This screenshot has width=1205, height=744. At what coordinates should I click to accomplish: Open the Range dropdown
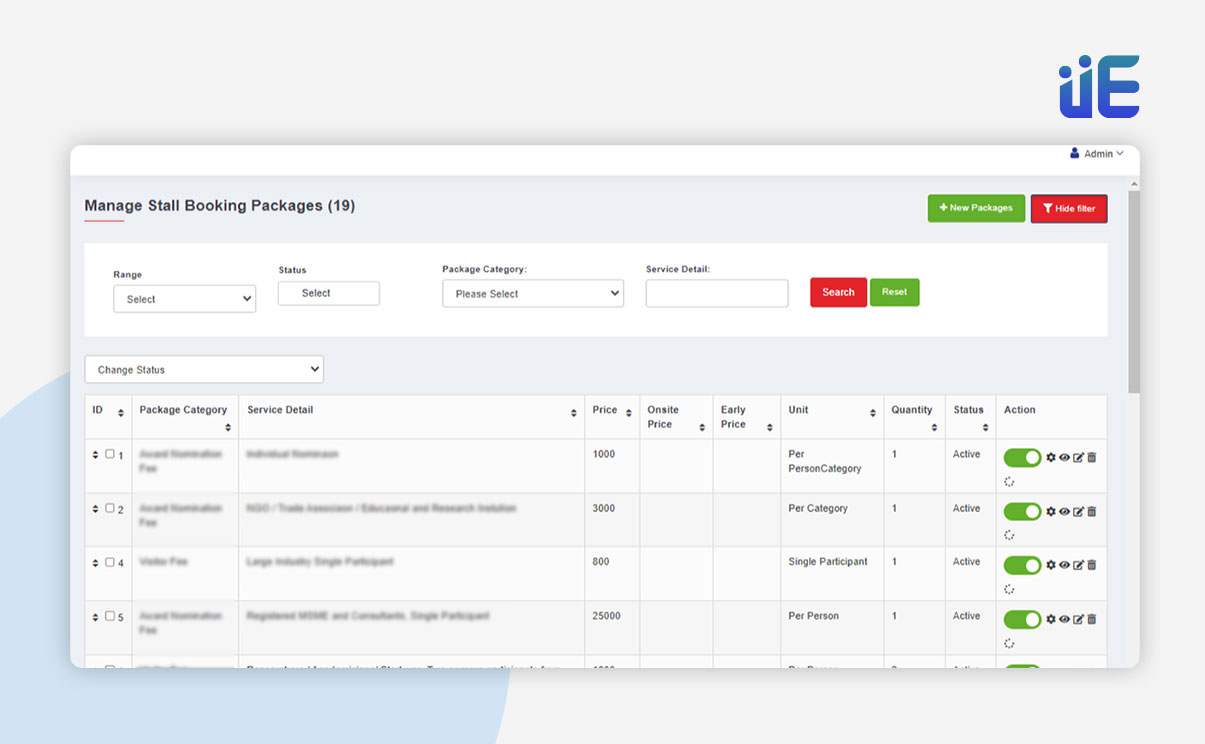pyautogui.click(x=185, y=299)
